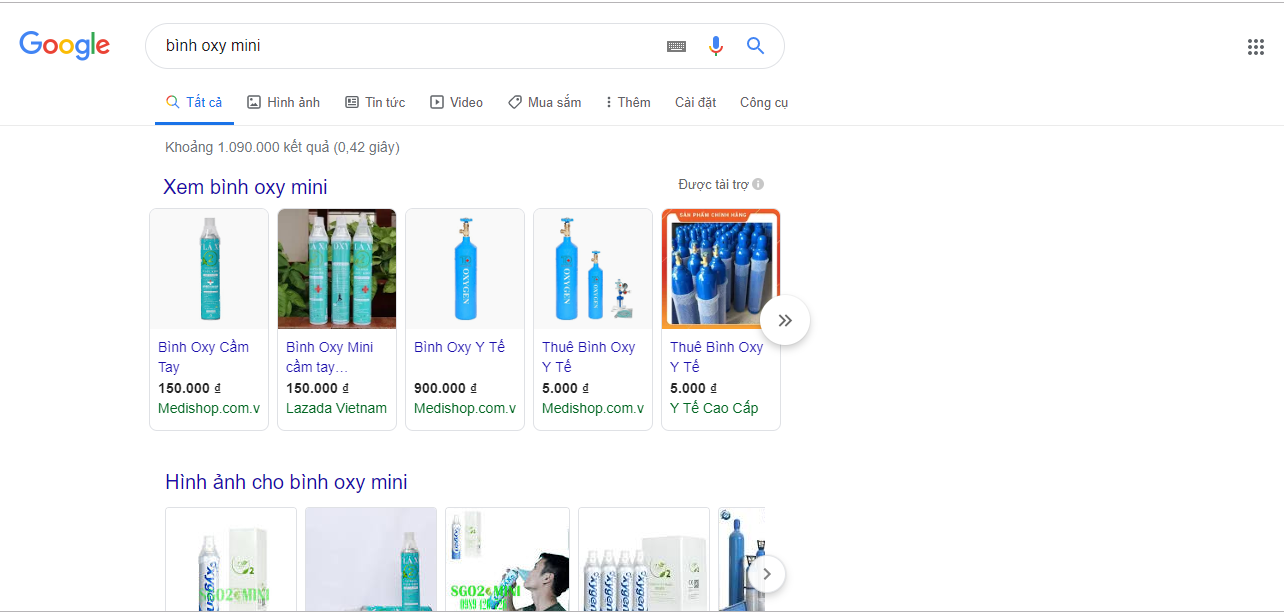
Task: Click the Google logo
Action: pyautogui.click(x=65, y=45)
